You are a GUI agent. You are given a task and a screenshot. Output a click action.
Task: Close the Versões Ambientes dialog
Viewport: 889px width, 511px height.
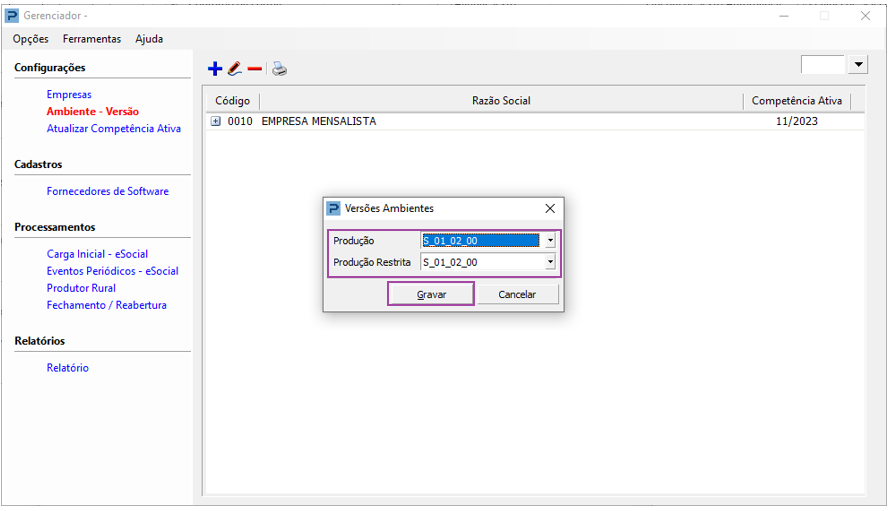pyautogui.click(x=550, y=208)
